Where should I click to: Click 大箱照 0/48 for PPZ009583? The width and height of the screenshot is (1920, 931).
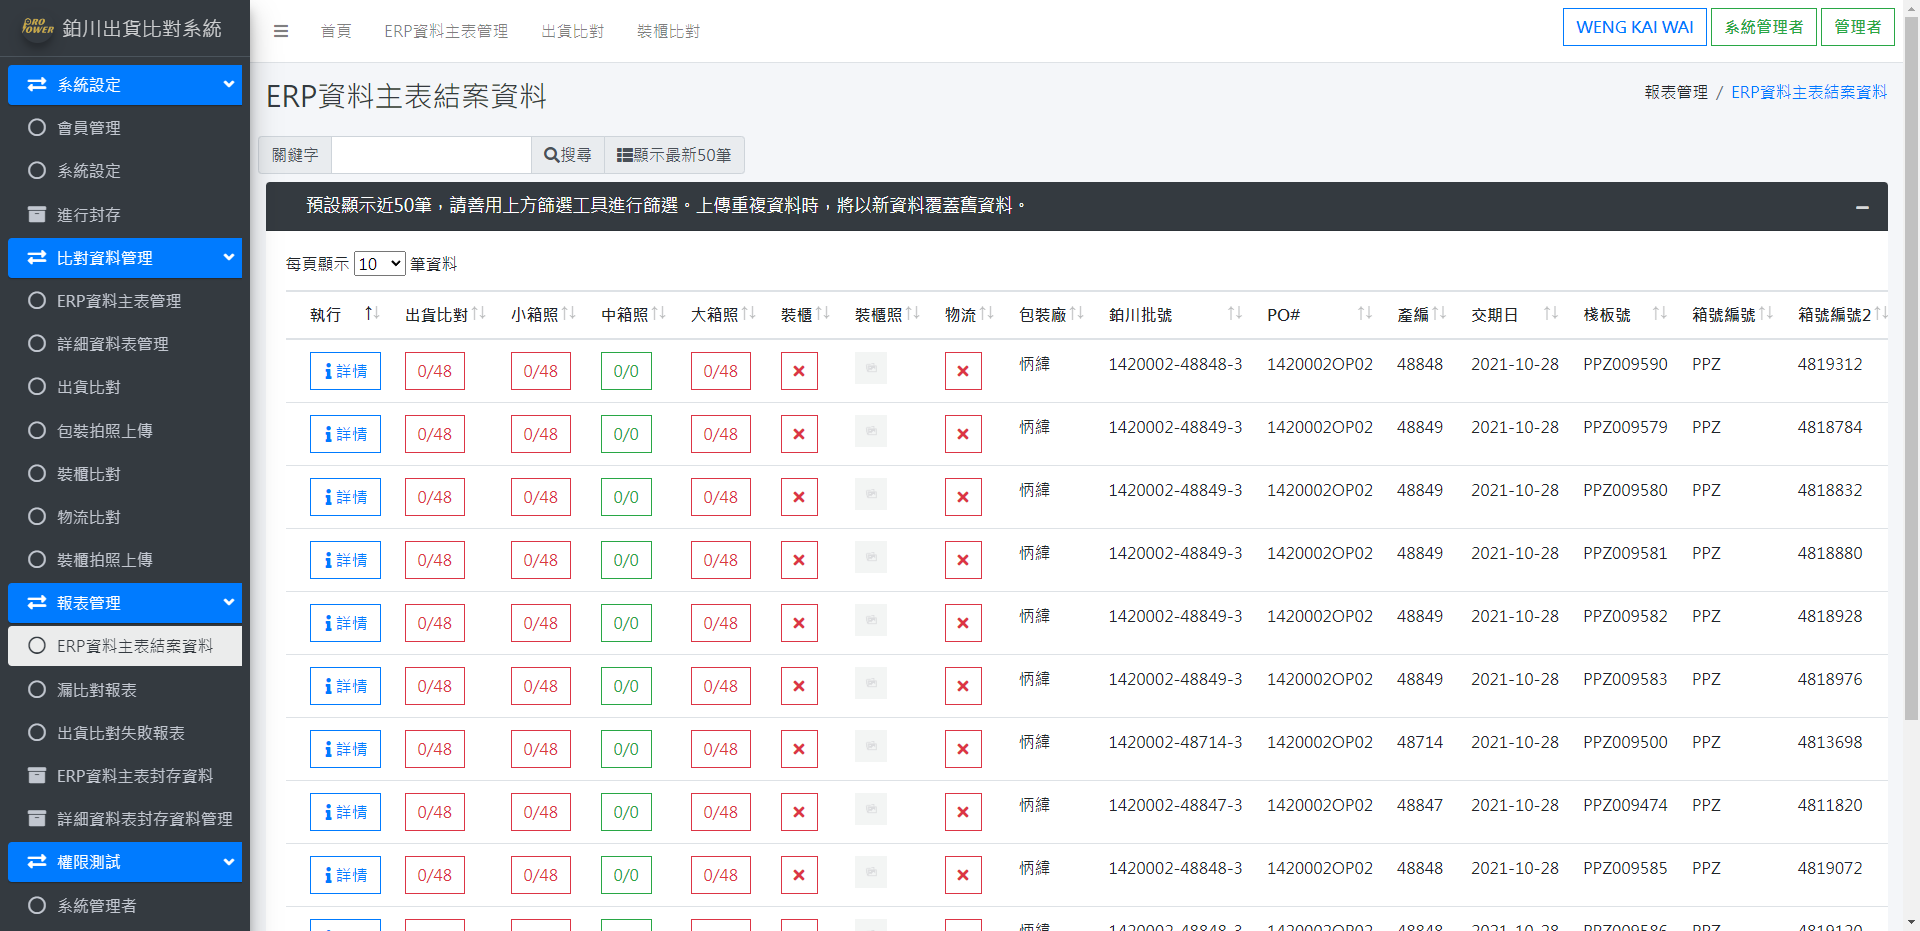tap(721, 686)
